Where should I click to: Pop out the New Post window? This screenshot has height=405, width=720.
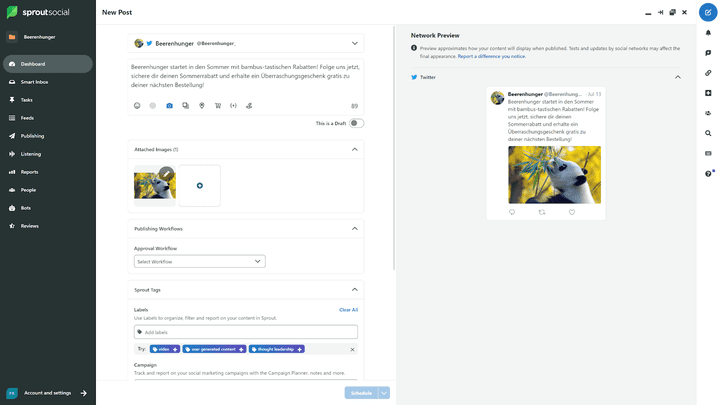(x=672, y=12)
